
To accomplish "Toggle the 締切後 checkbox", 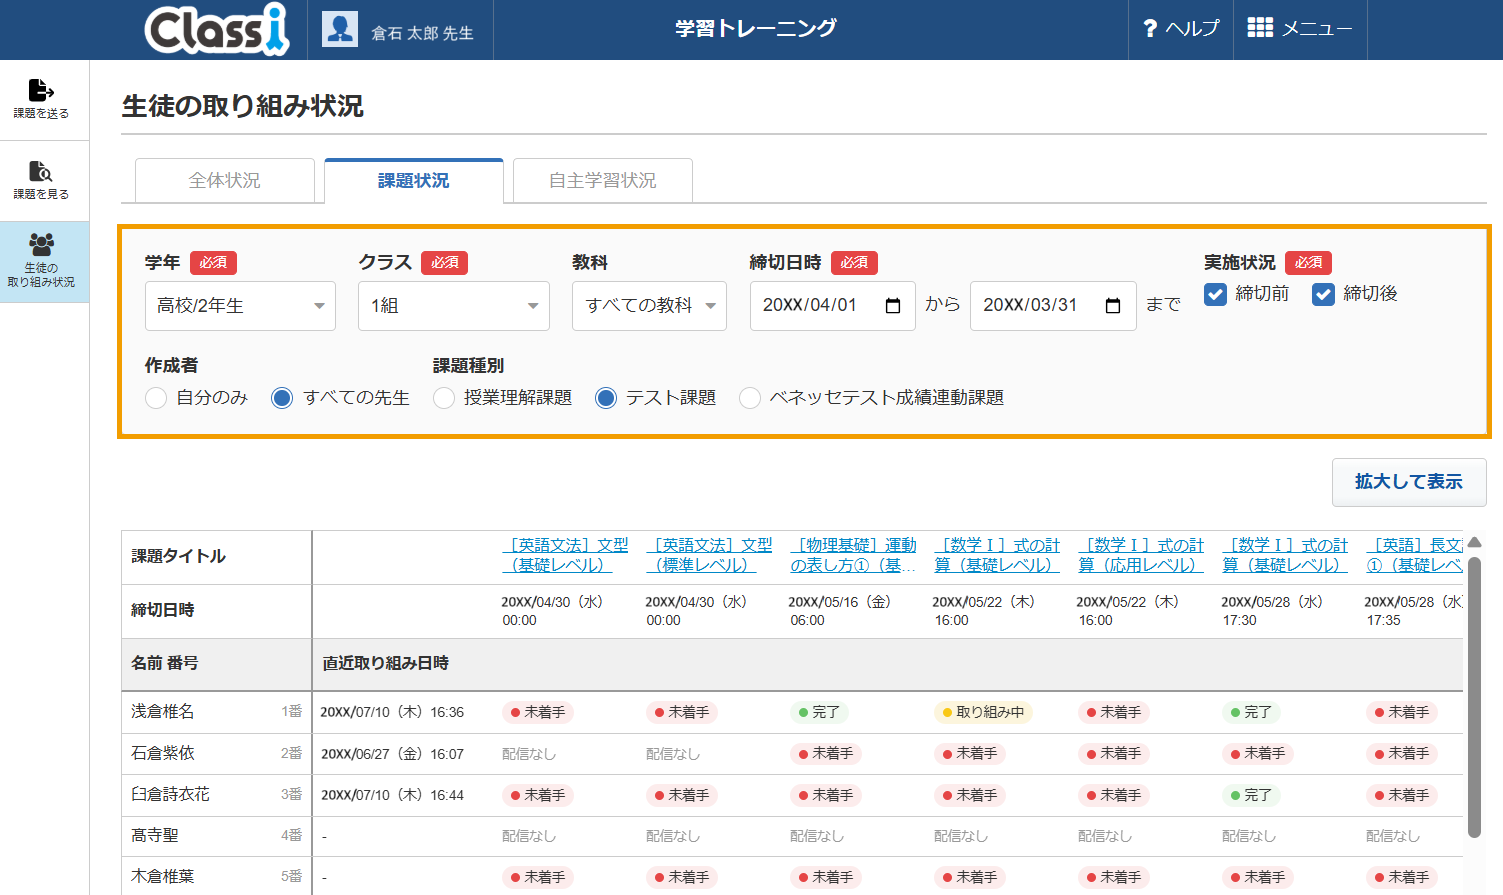I will pos(1323,294).
